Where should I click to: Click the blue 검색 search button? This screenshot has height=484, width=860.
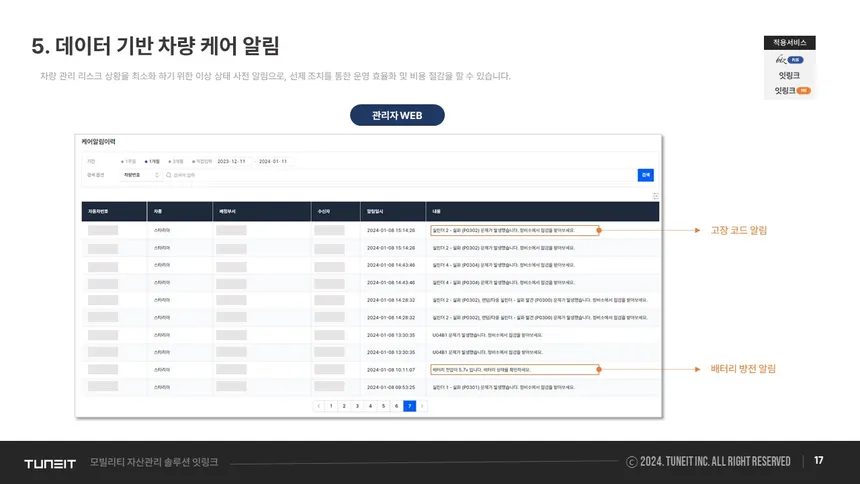point(646,175)
